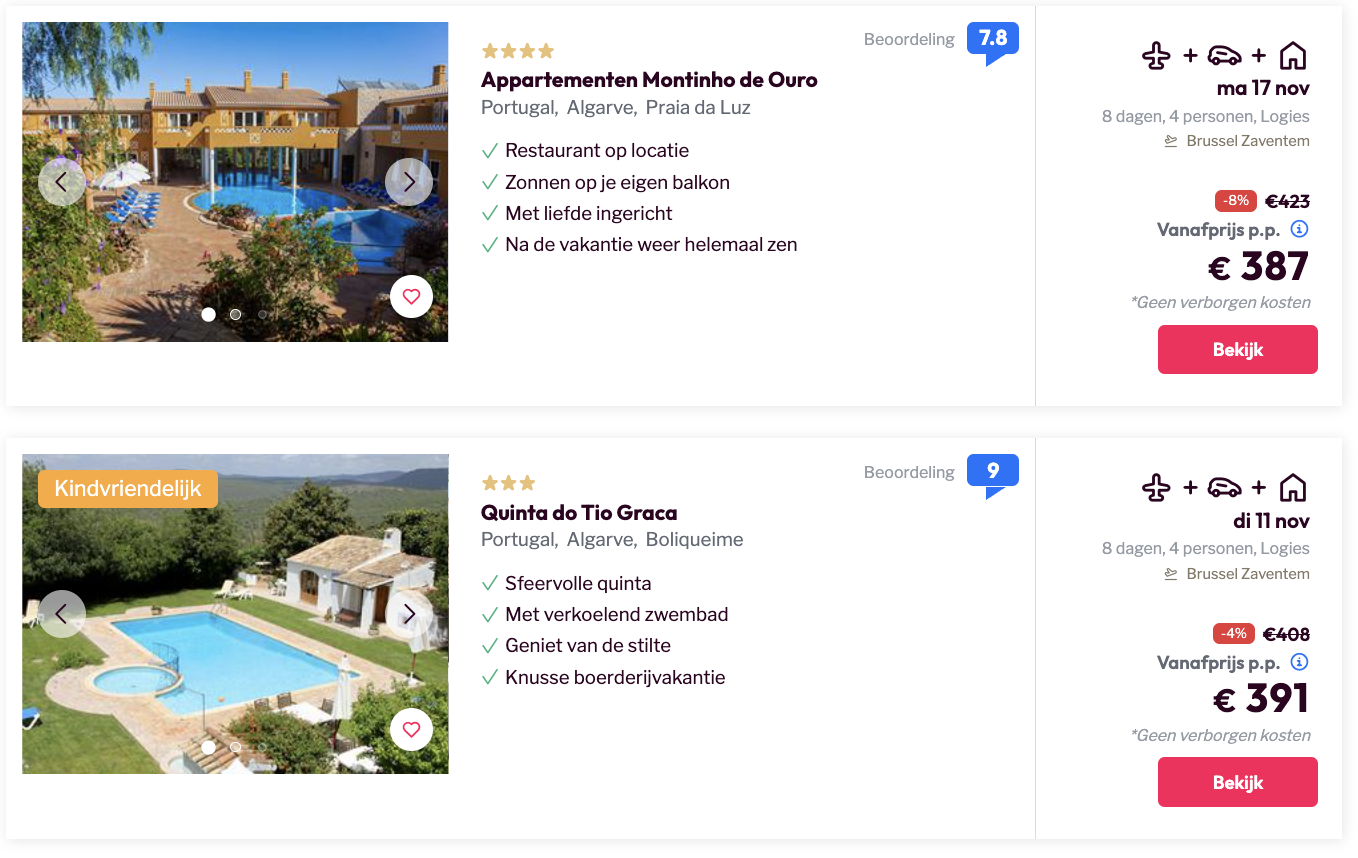
Task: Select second carousel dot on Montinho photo
Action: [x=235, y=314]
